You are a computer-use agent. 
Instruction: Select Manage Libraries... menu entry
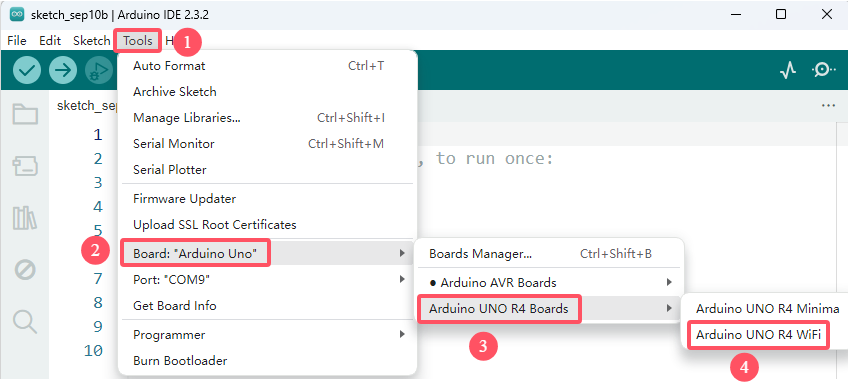point(267,118)
